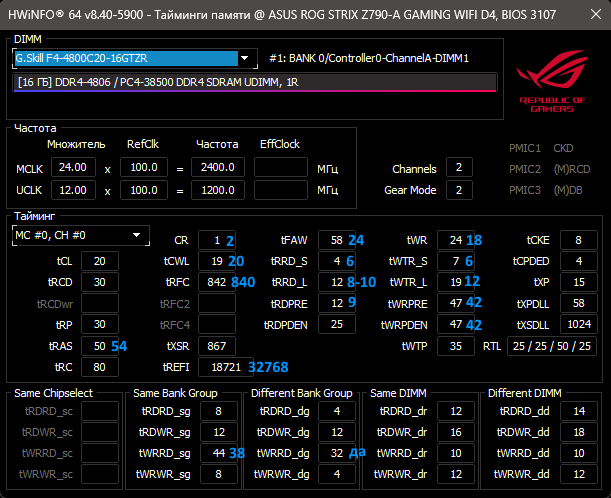The height and width of the screenshot is (498, 611).
Task: Select the tXSDLL value 1024
Action: (x=579, y=324)
